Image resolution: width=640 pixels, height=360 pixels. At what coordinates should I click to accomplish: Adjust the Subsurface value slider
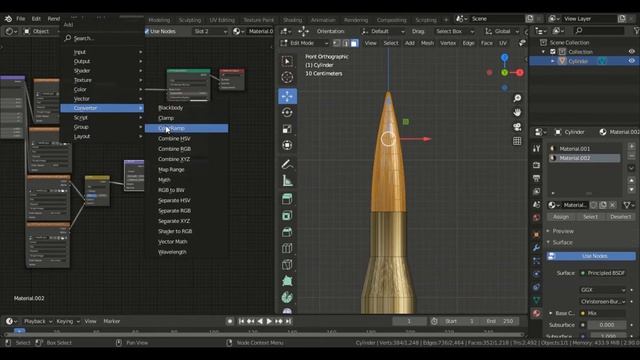coord(607,325)
